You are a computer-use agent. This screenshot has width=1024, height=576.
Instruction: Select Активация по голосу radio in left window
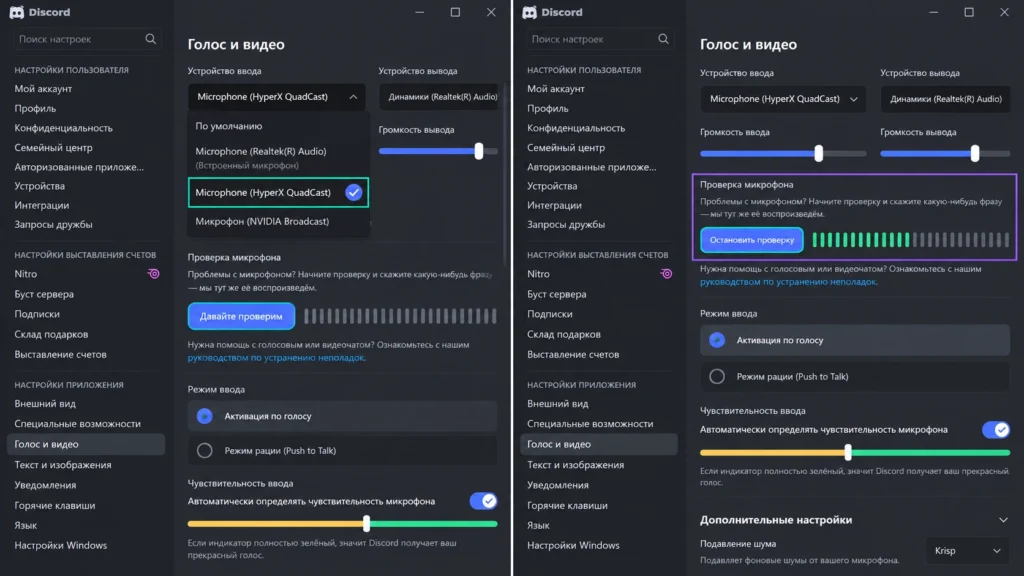pos(204,416)
